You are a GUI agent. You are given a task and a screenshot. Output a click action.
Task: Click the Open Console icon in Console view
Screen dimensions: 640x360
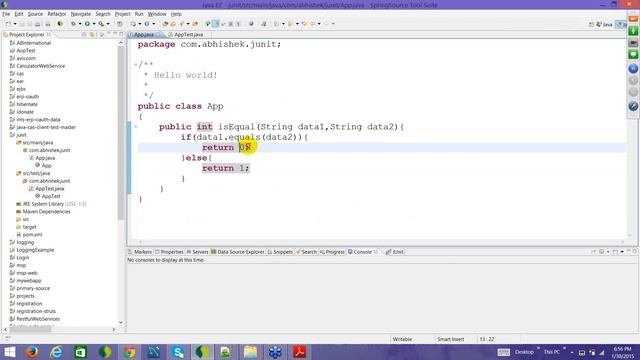tap(616, 252)
